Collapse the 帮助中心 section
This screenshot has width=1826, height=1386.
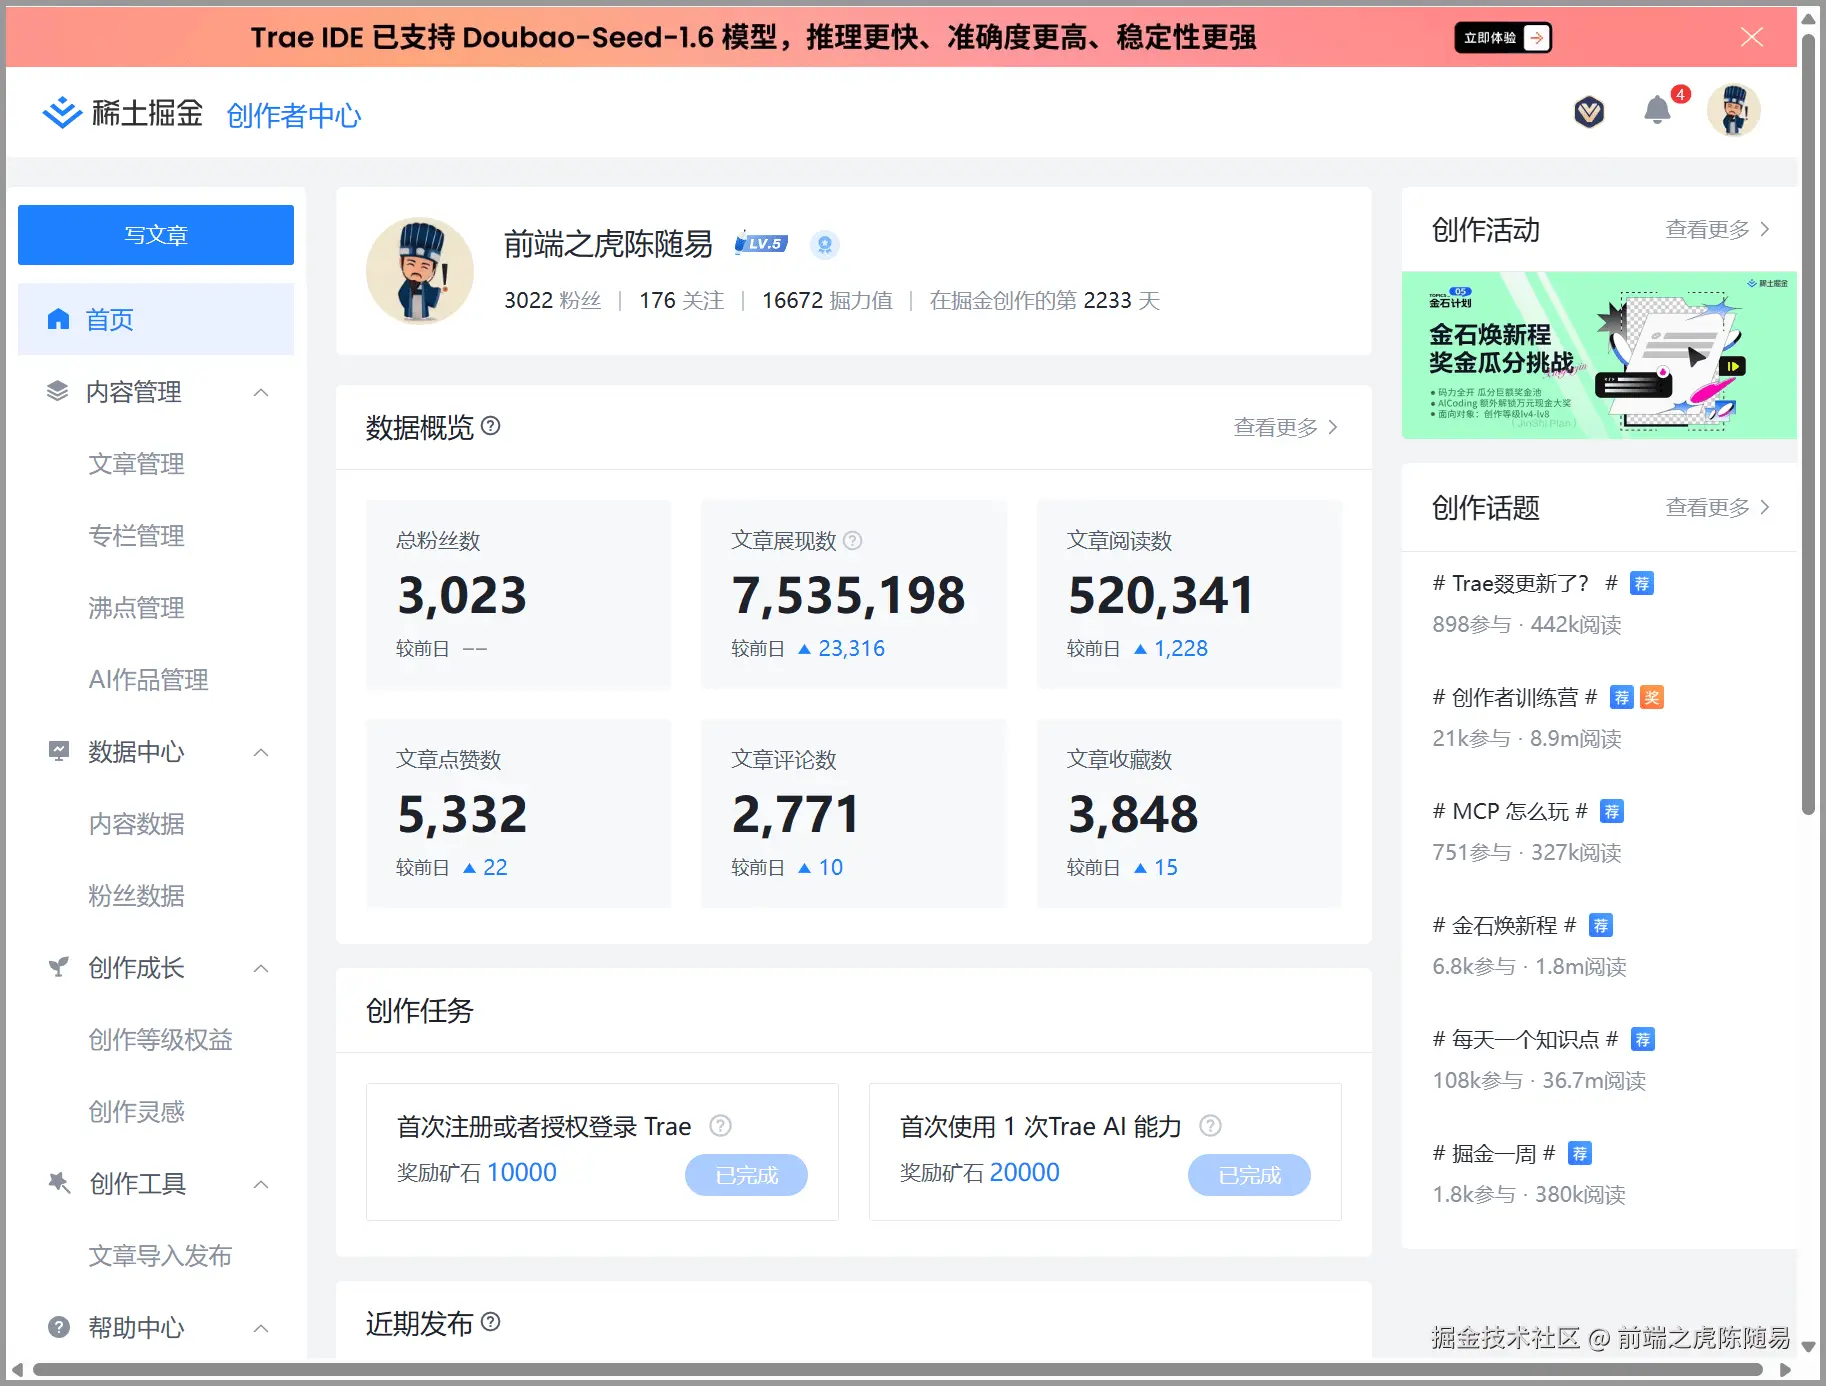(x=261, y=1328)
